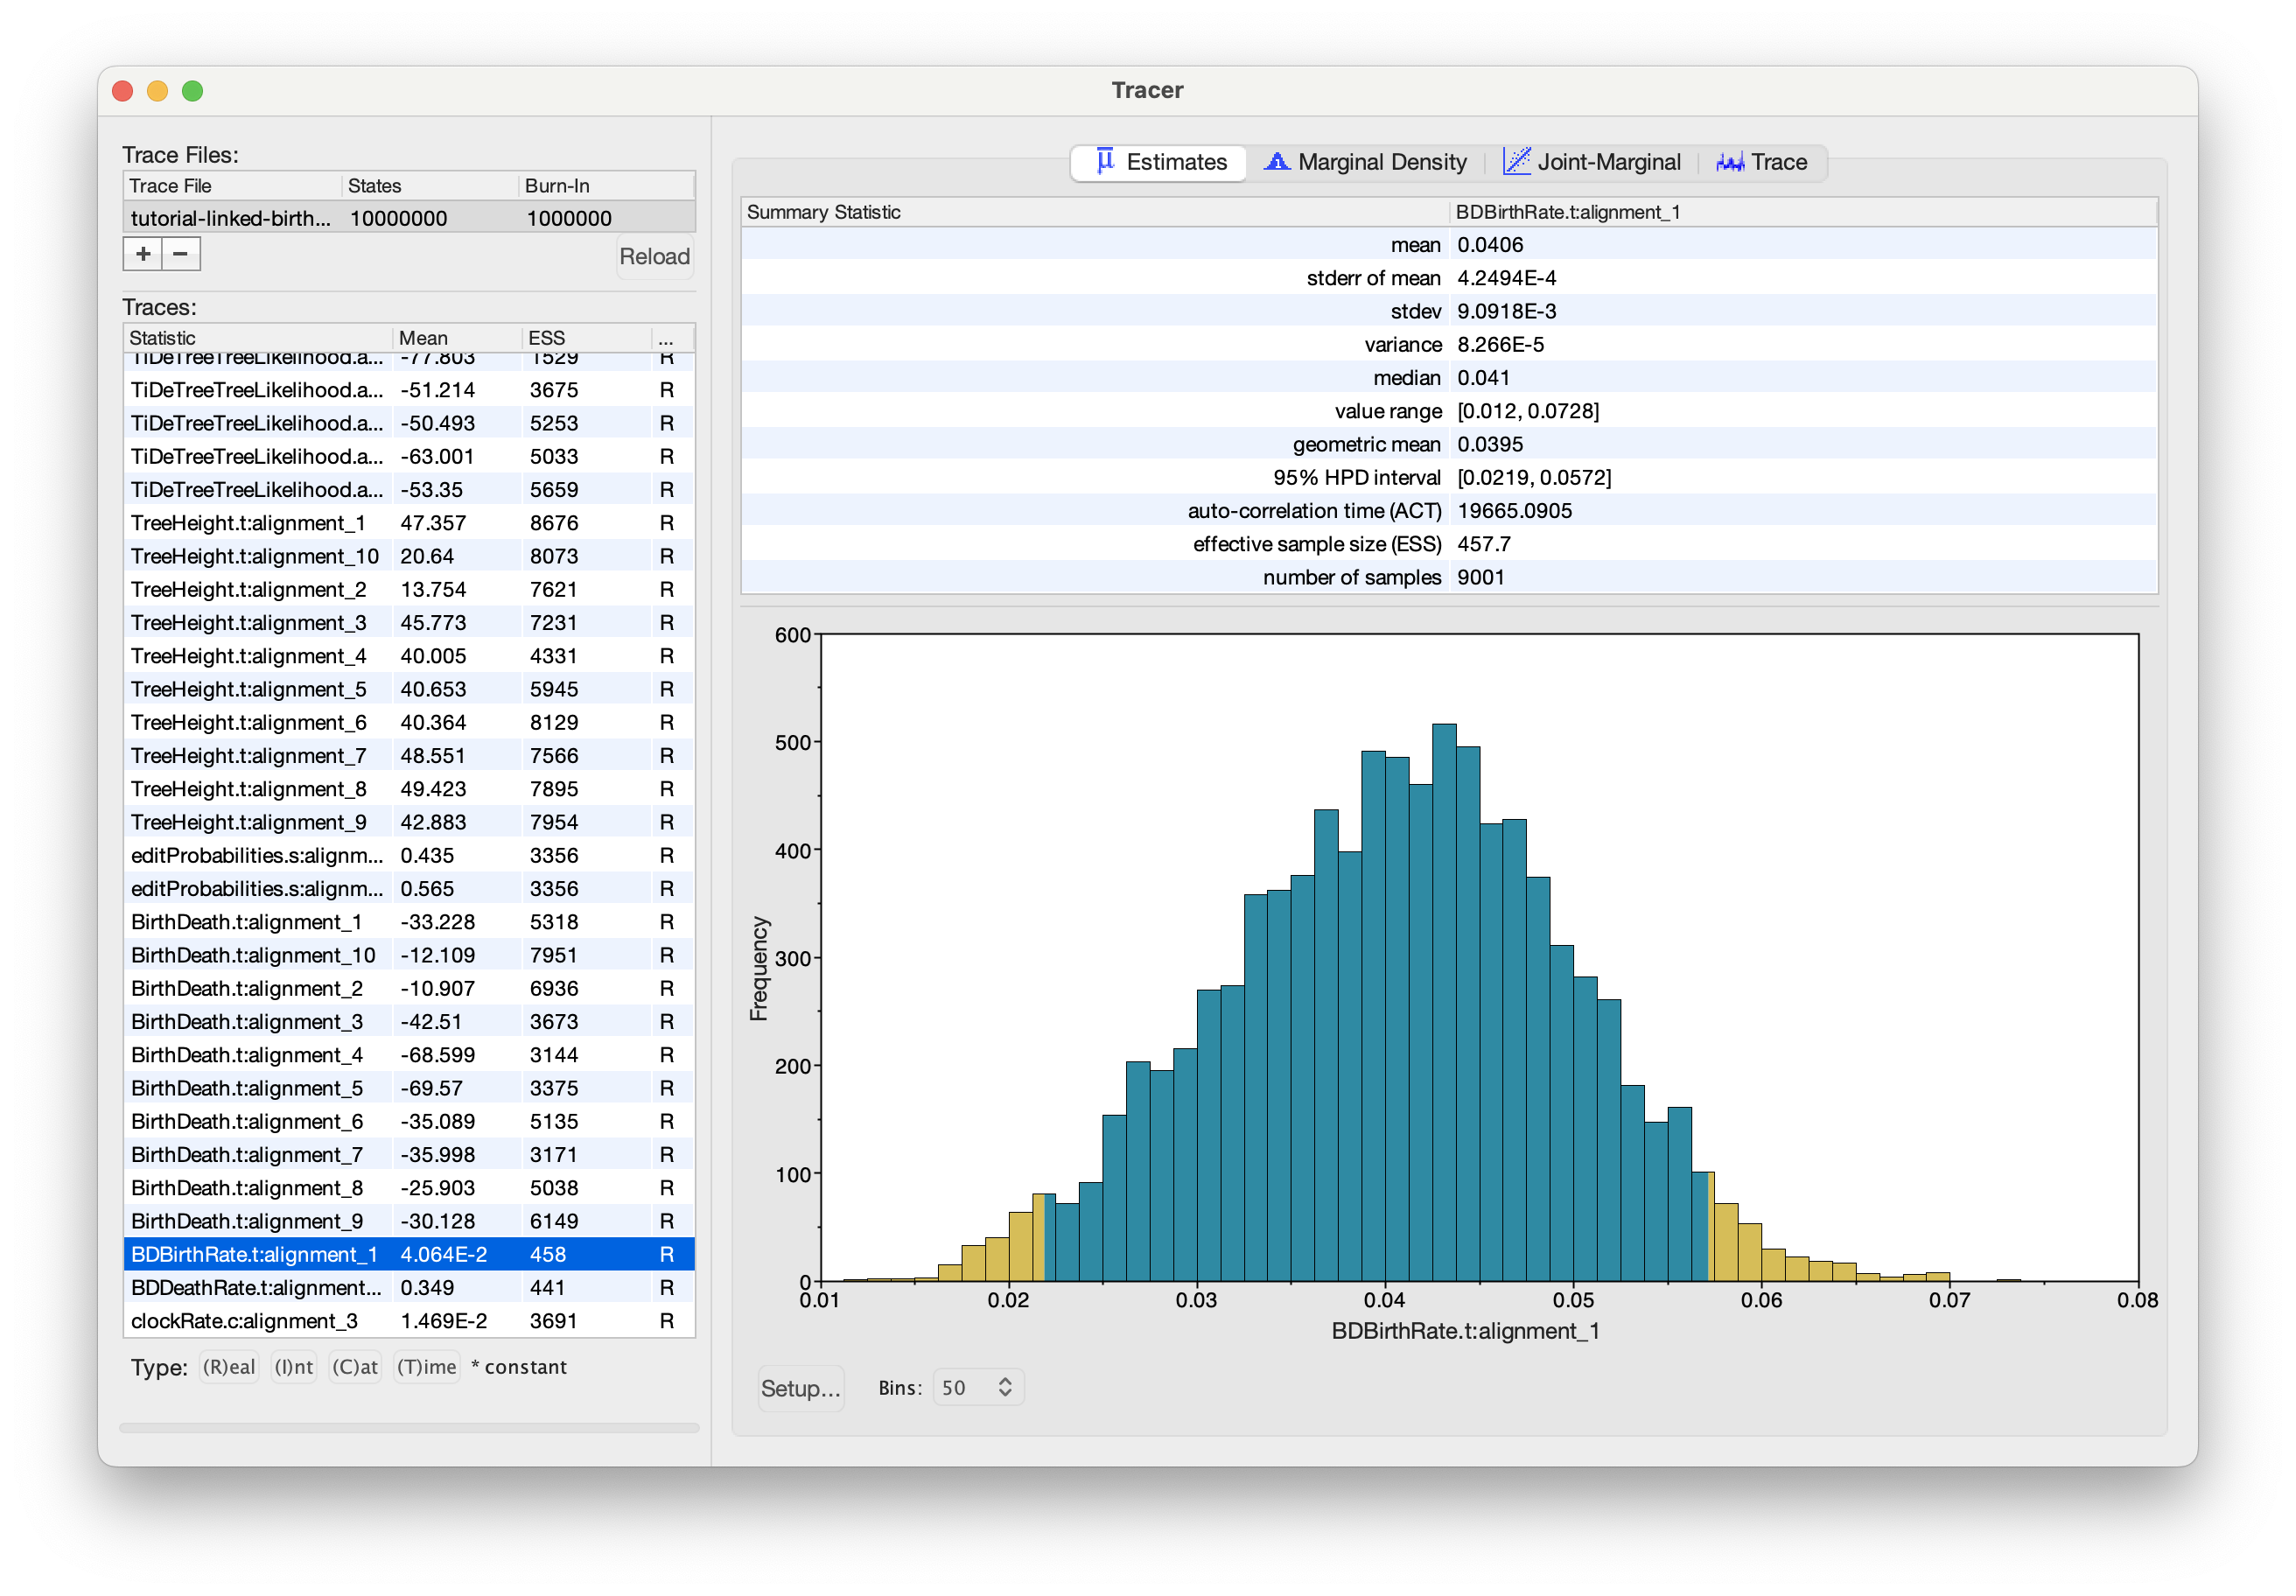Image resolution: width=2296 pixels, height=1596 pixels.
Task: Sort traces by the Mean column header
Action: coord(456,338)
